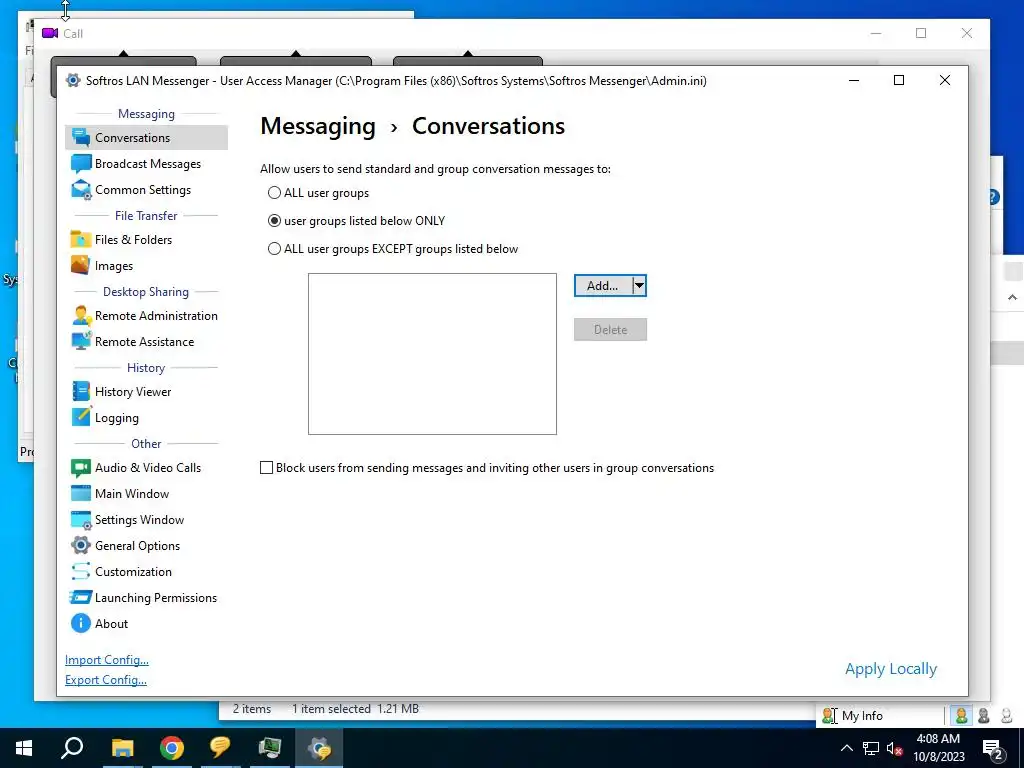Click My Info in messenger window

(862, 716)
